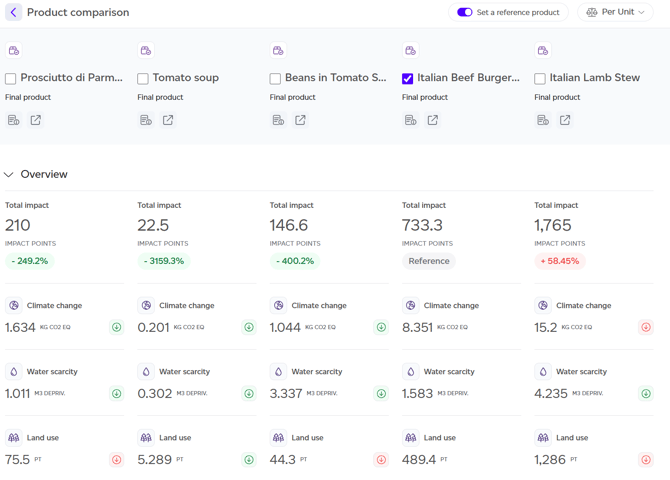Toggle the Set a reference product switch
The image size is (670, 480).
point(465,13)
